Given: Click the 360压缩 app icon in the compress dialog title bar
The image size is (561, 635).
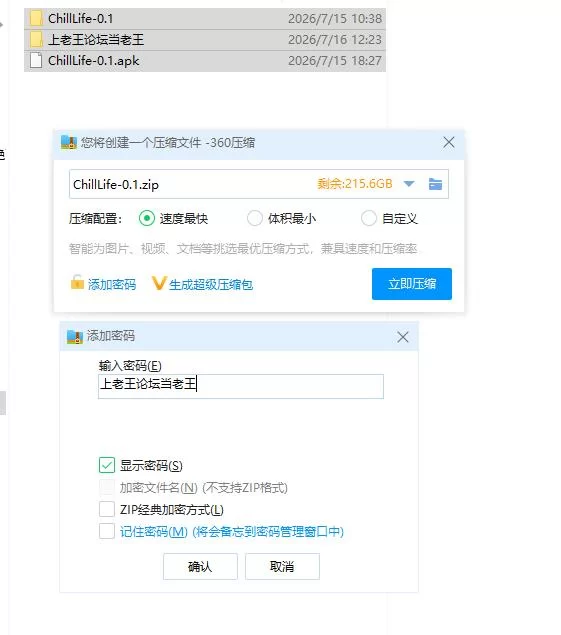Looking at the screenshot, I should (x=68, y=142).
